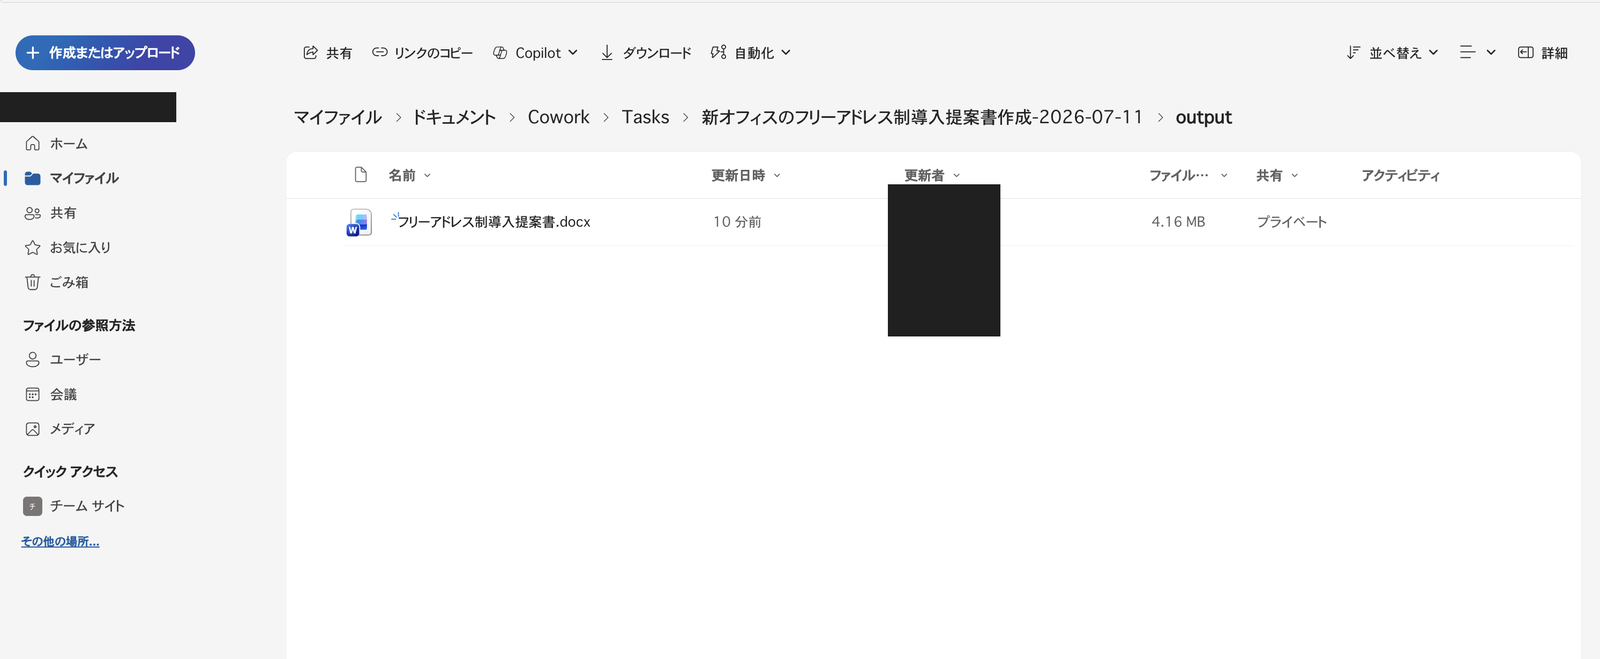Click the star icon beside お気に入り

[x=33, y=247]
